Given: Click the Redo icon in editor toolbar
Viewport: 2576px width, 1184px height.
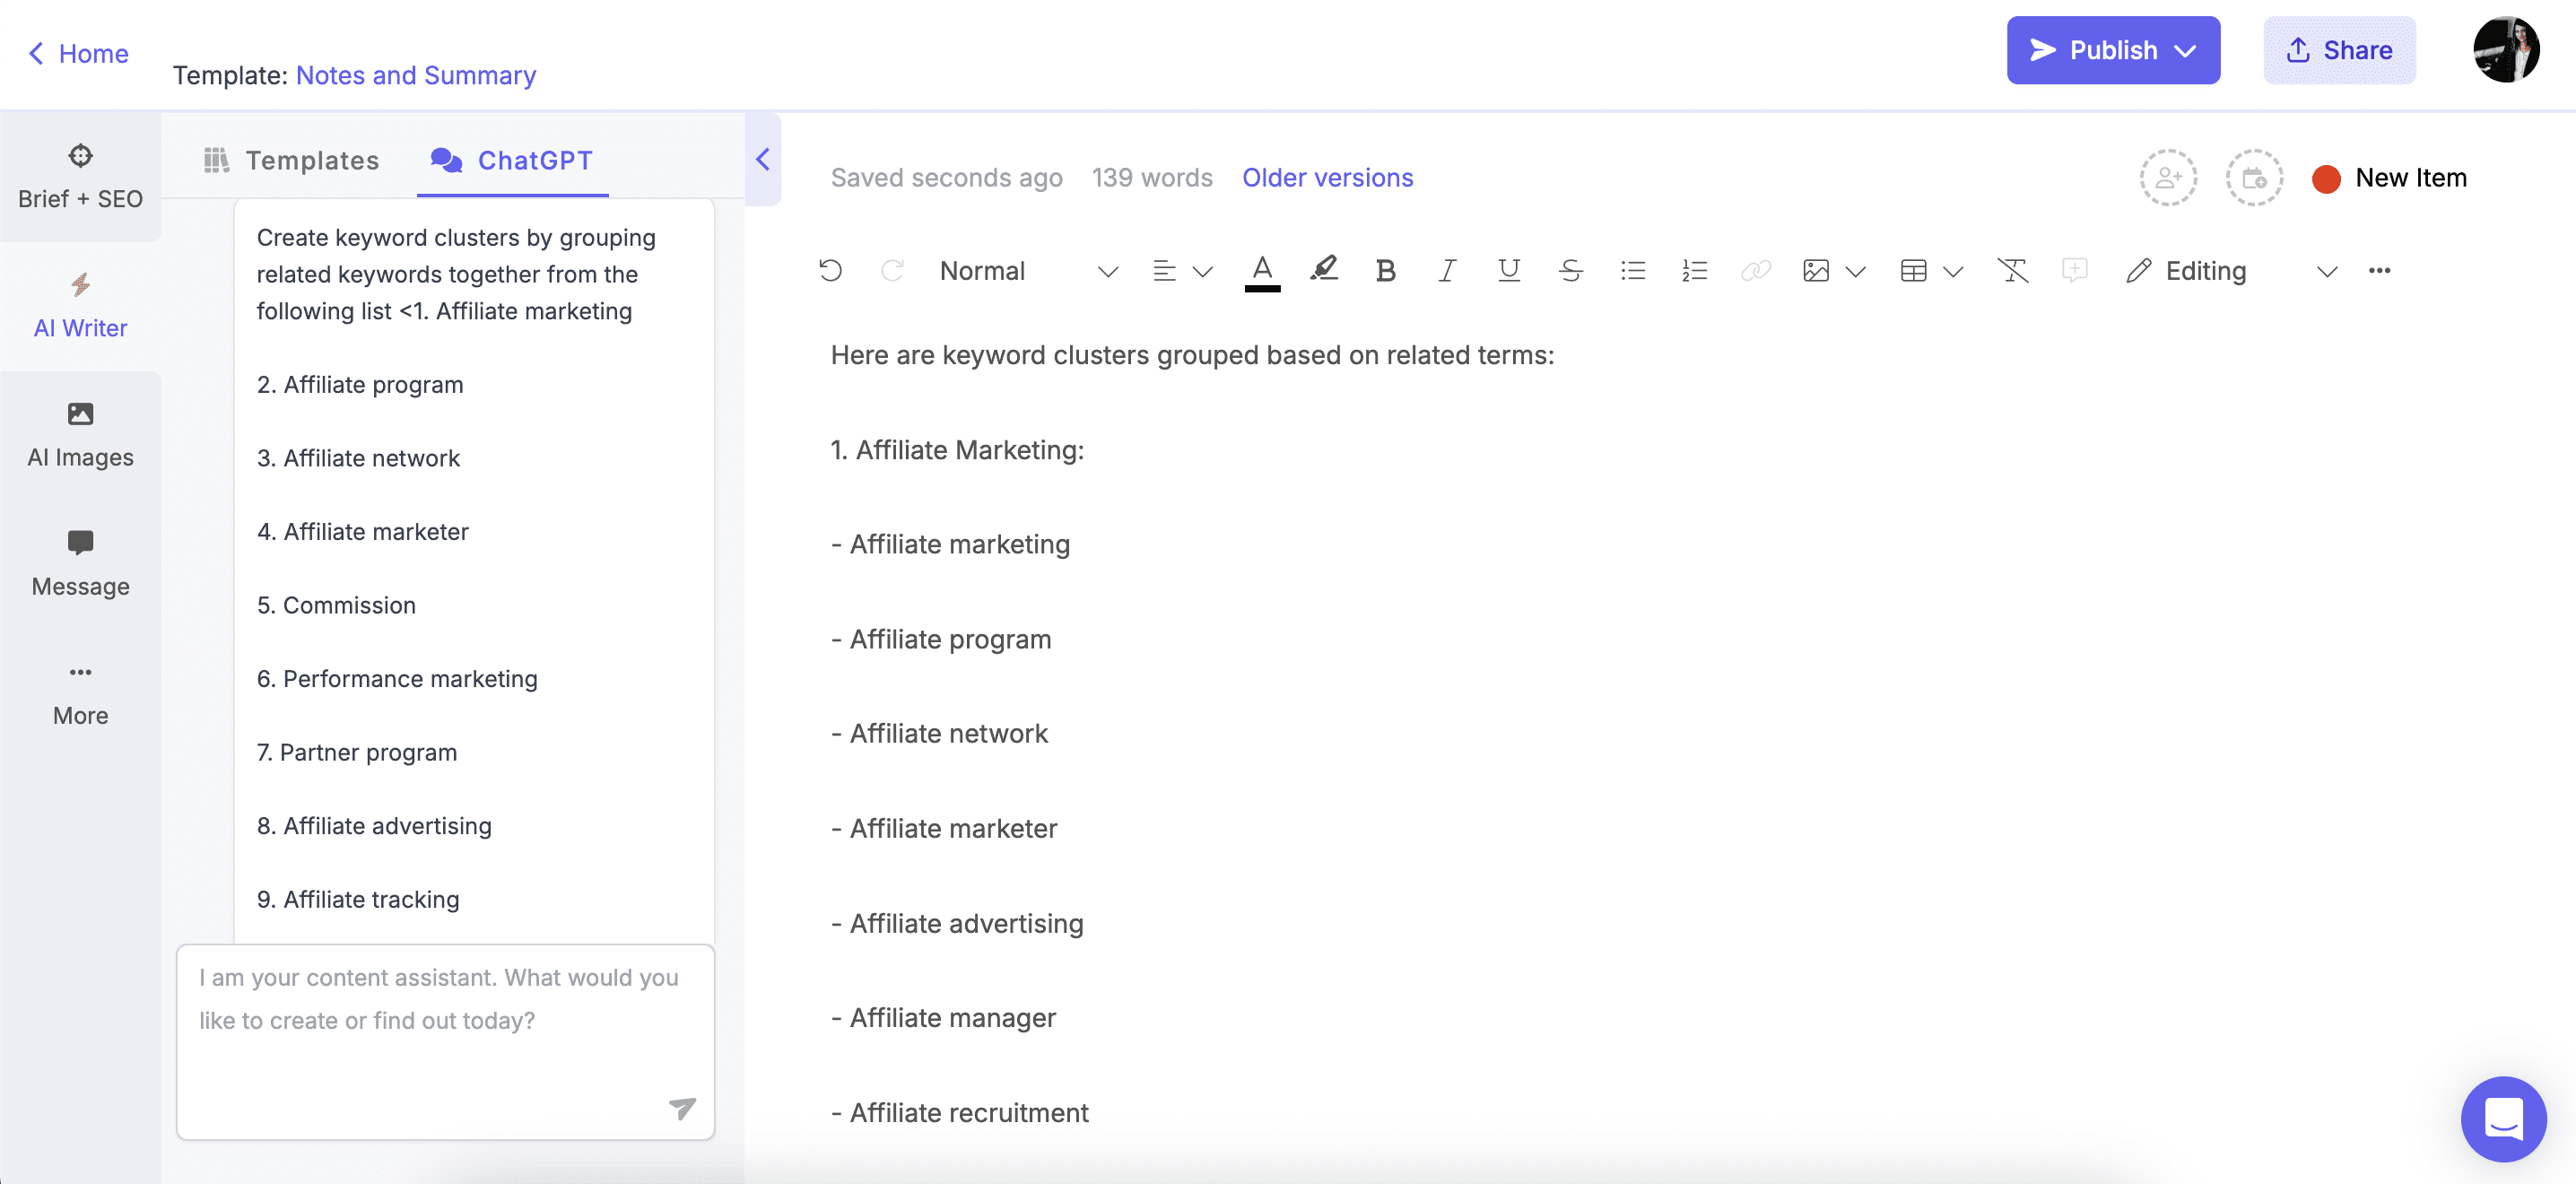Looking at the screenshot, I should (x=892, y=271).
